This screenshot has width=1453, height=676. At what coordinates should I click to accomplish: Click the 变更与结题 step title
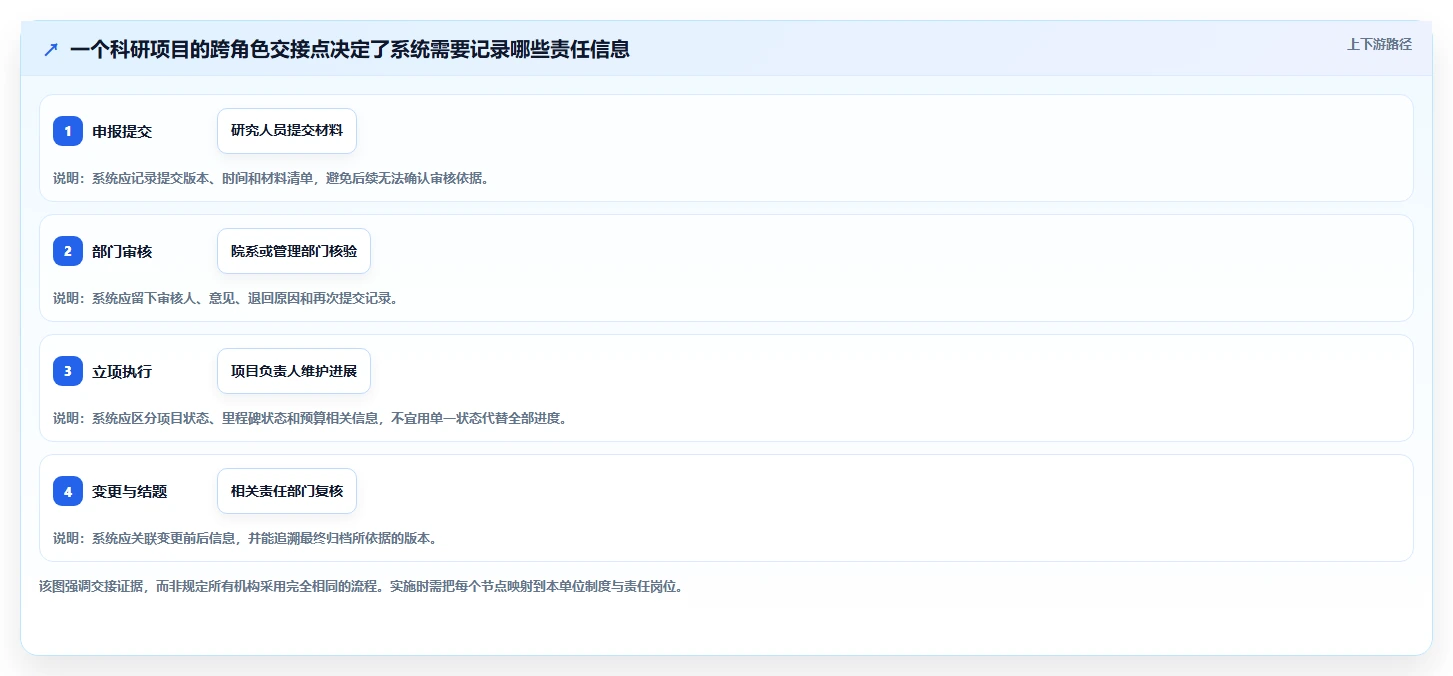(x=130, y=491)
